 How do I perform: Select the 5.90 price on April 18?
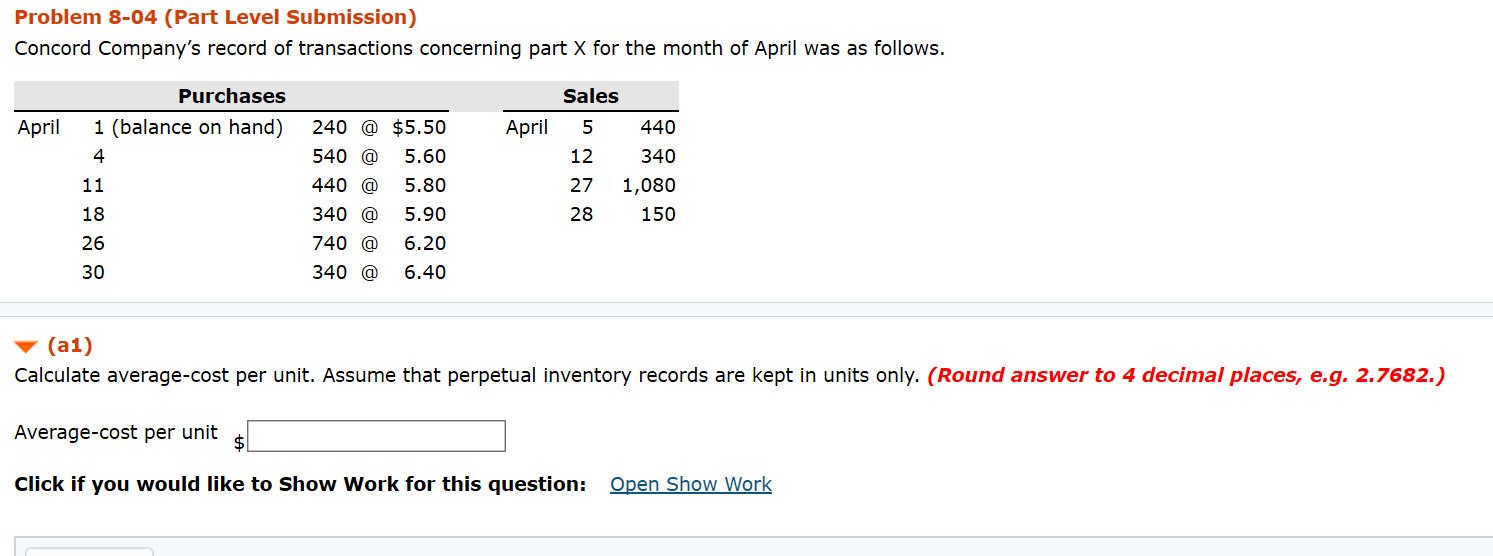coord(425,214)
